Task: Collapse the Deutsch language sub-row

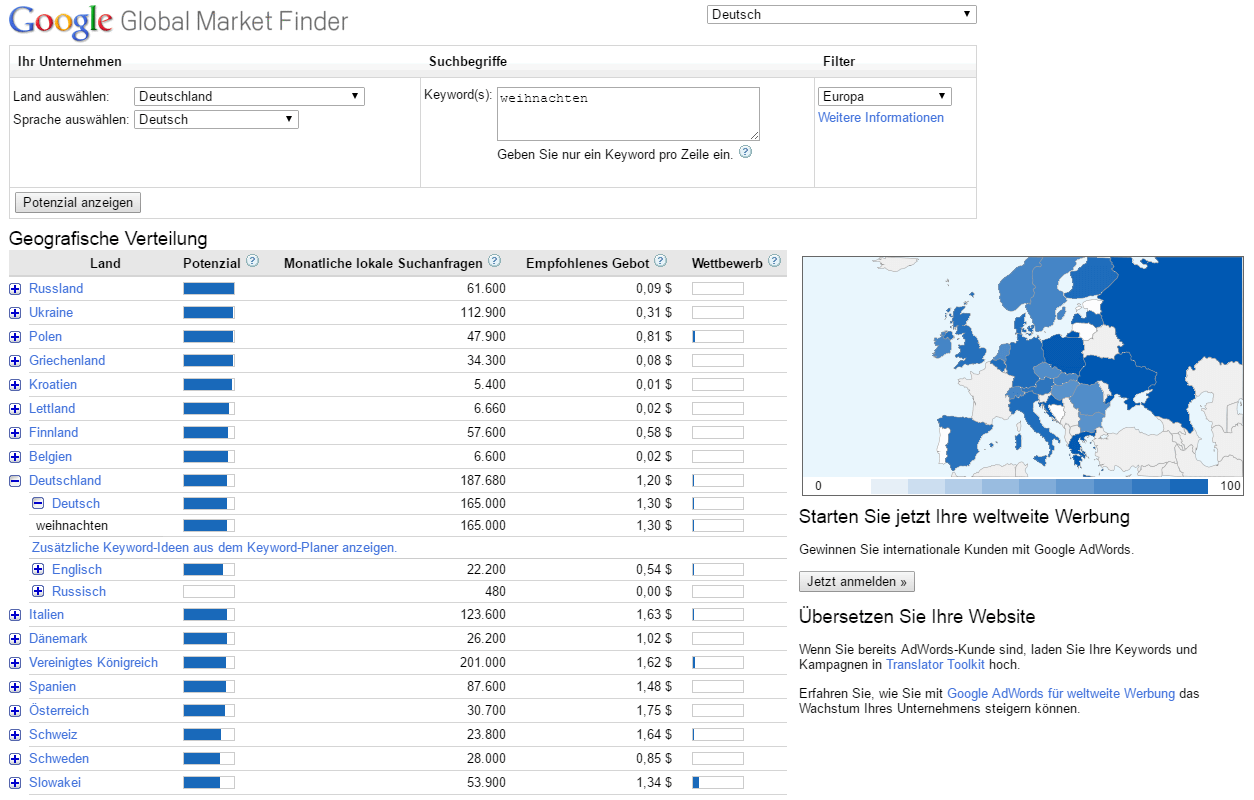Action: [38, 504]
